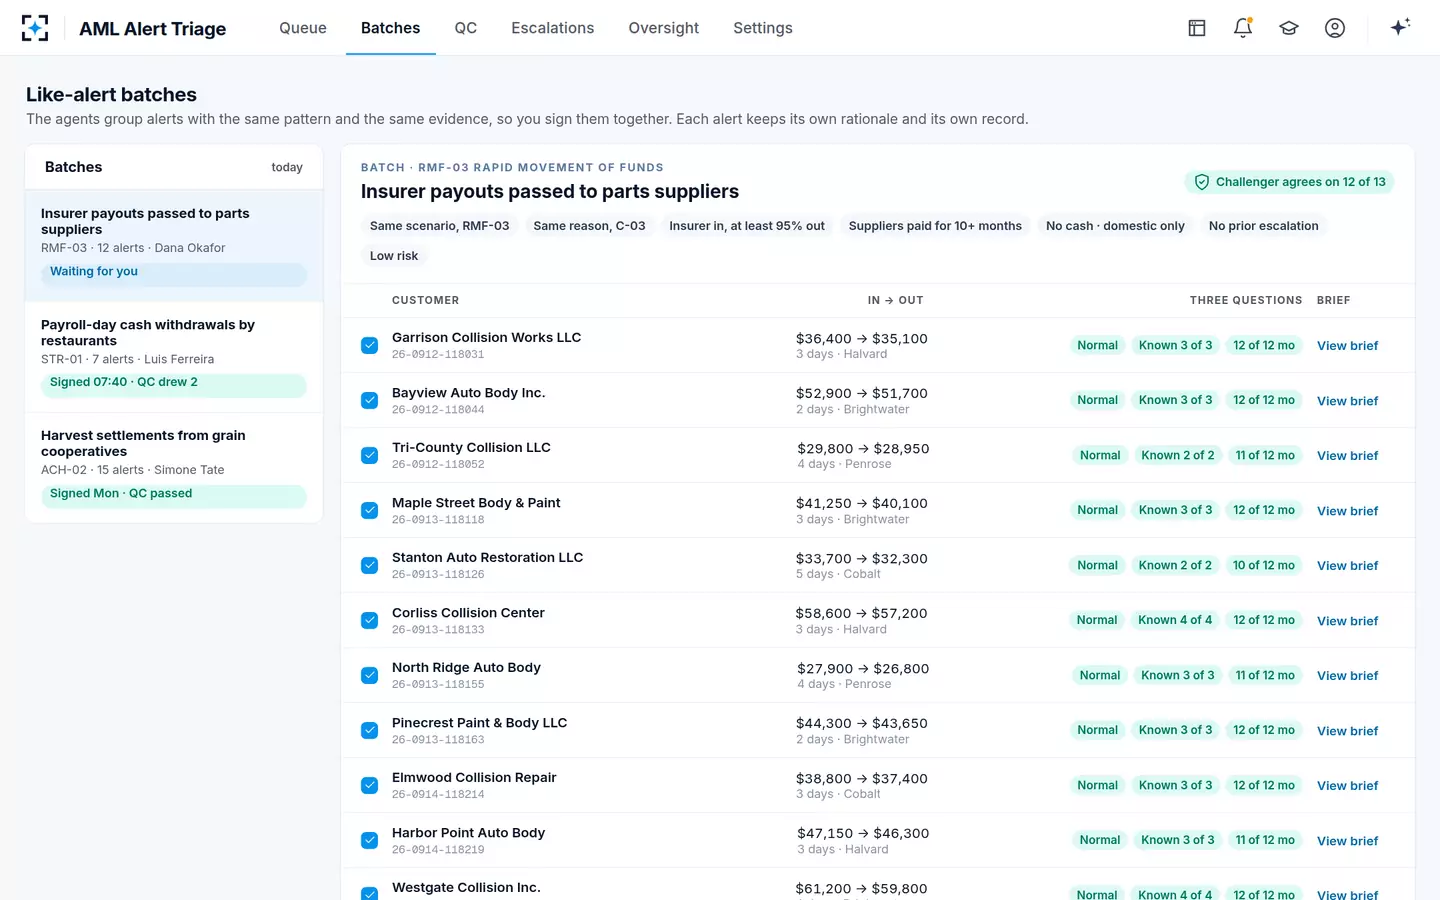Click the AML Alert Triage logo icon

(35, 28)
